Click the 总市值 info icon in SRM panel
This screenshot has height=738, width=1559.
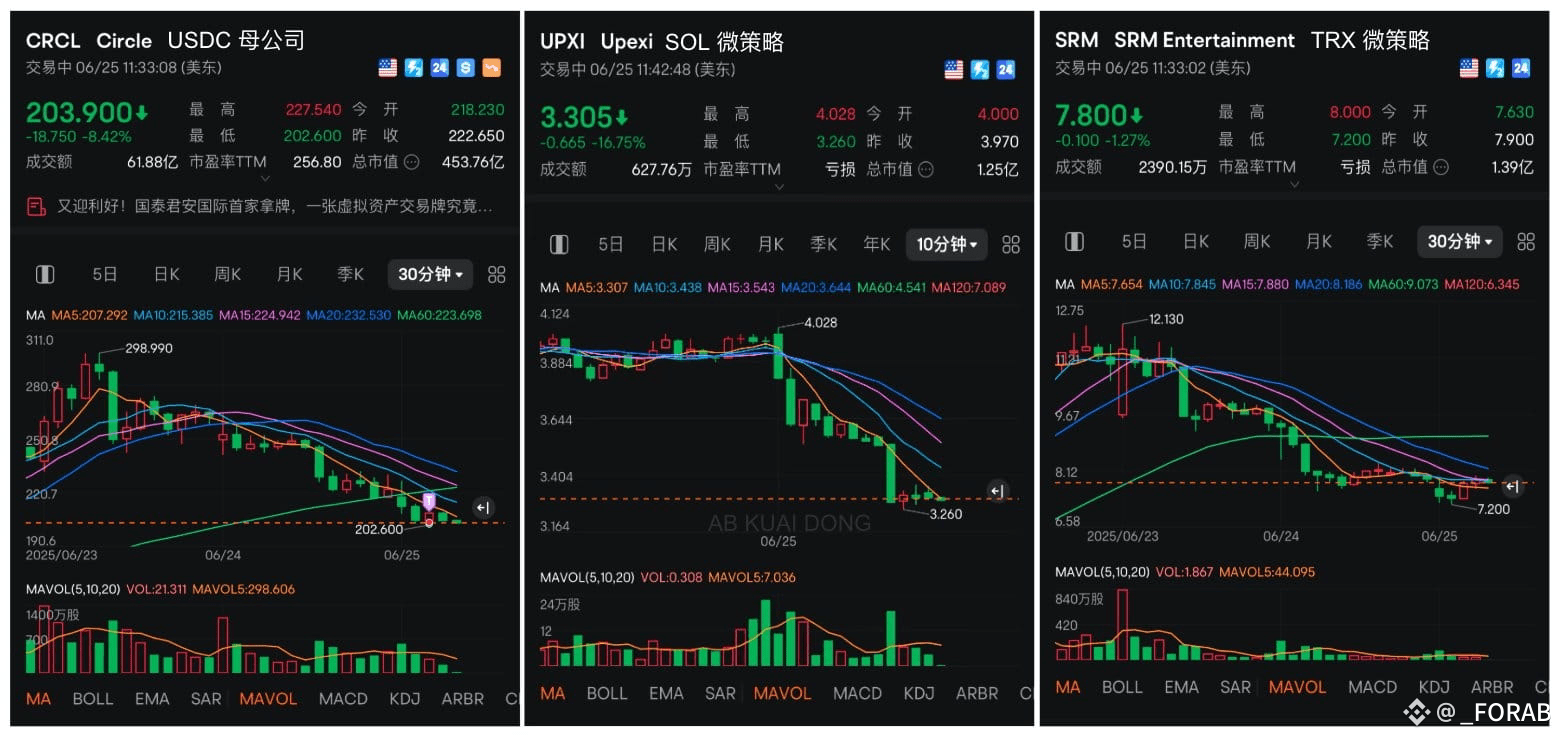[x=1440, y=167]
